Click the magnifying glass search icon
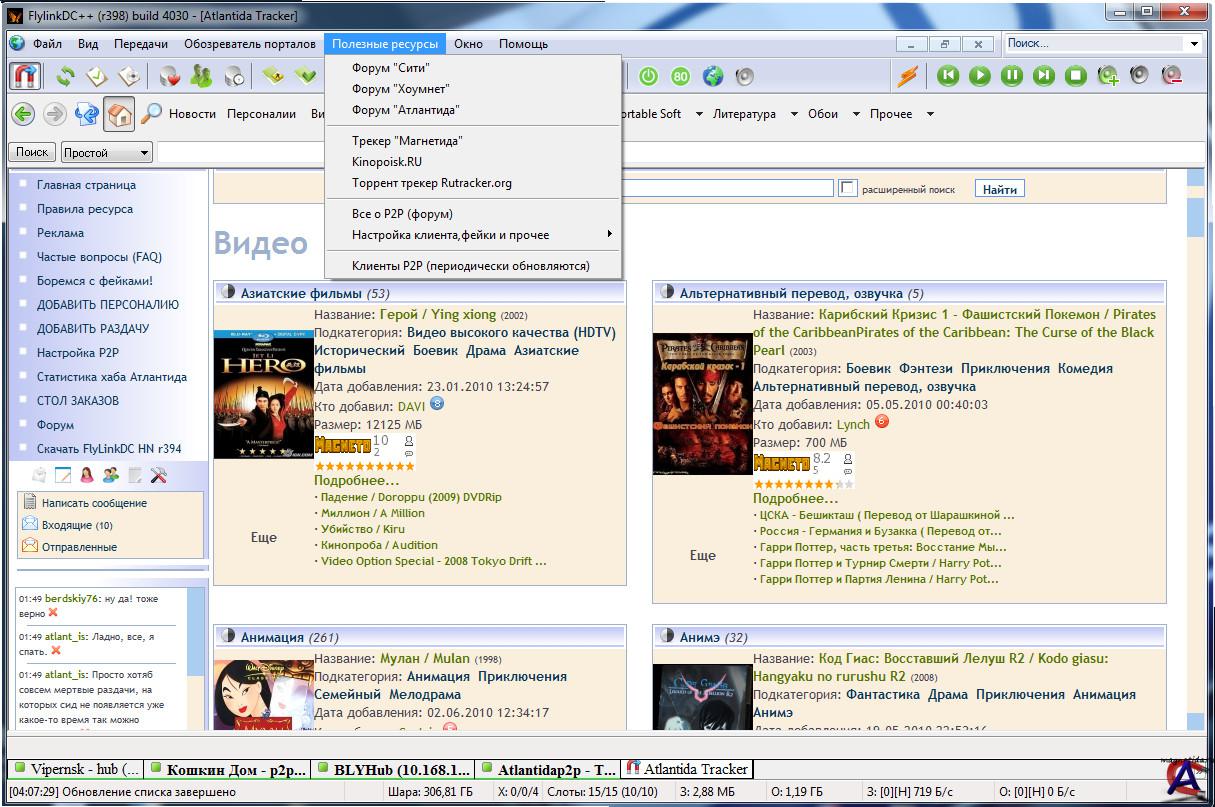The height and width of the screenshot is (807, 1215). tap(151, 114)
